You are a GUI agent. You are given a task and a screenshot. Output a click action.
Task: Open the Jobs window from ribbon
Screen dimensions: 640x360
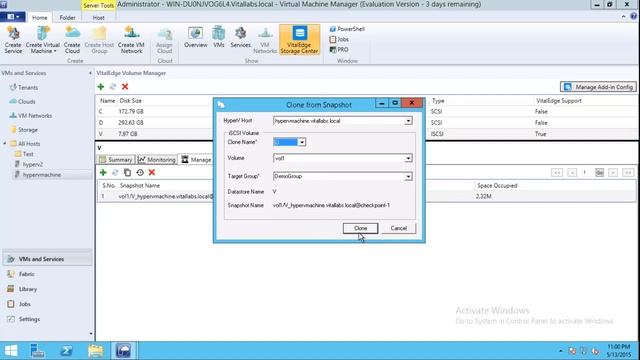339,39
